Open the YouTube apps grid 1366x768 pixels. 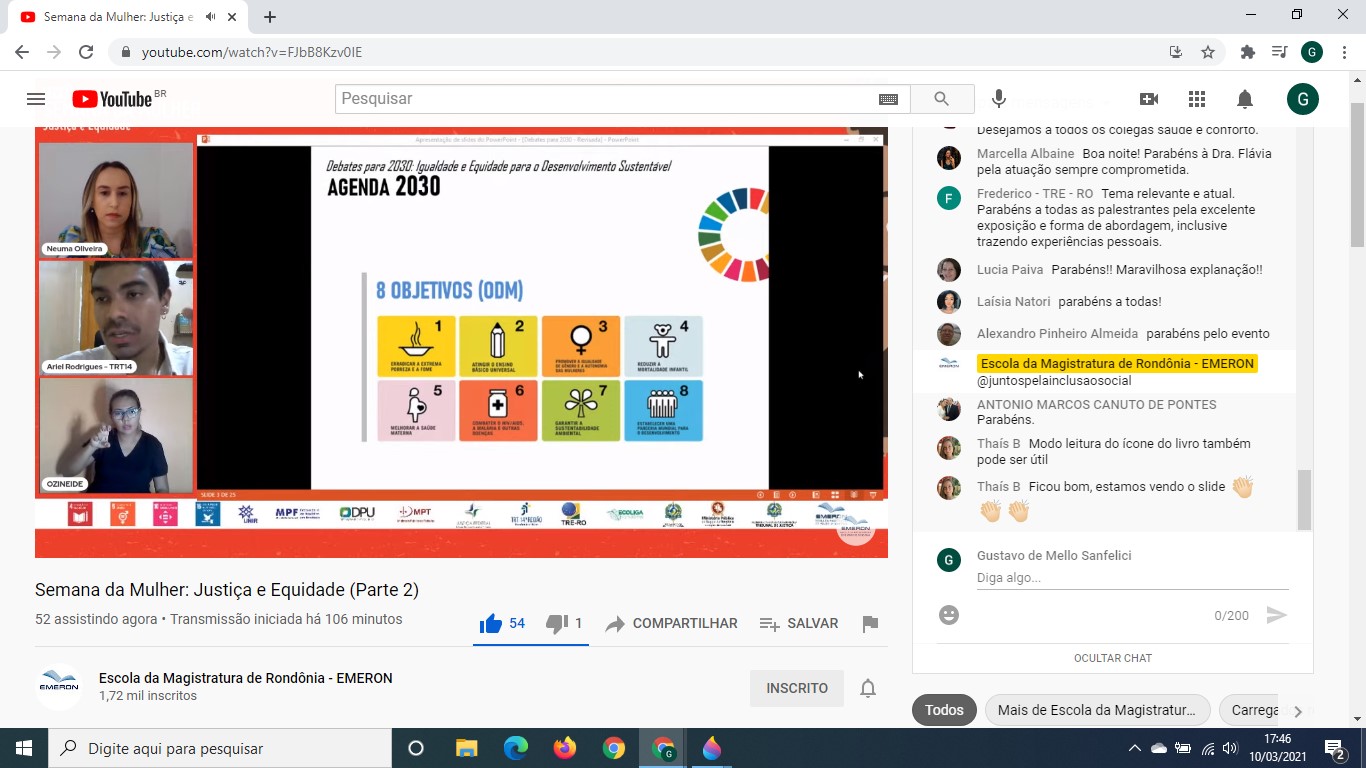(x=1197, y=99)
